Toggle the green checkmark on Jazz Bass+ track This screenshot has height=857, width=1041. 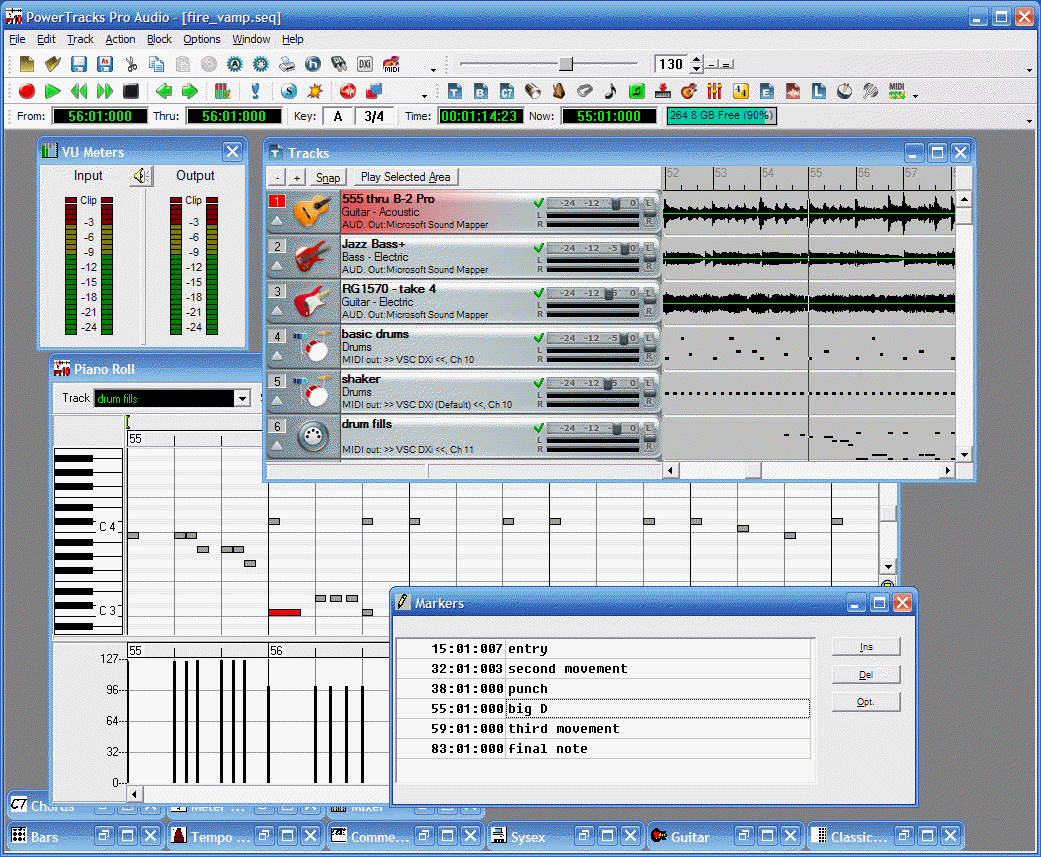click(x=538, y=248)
